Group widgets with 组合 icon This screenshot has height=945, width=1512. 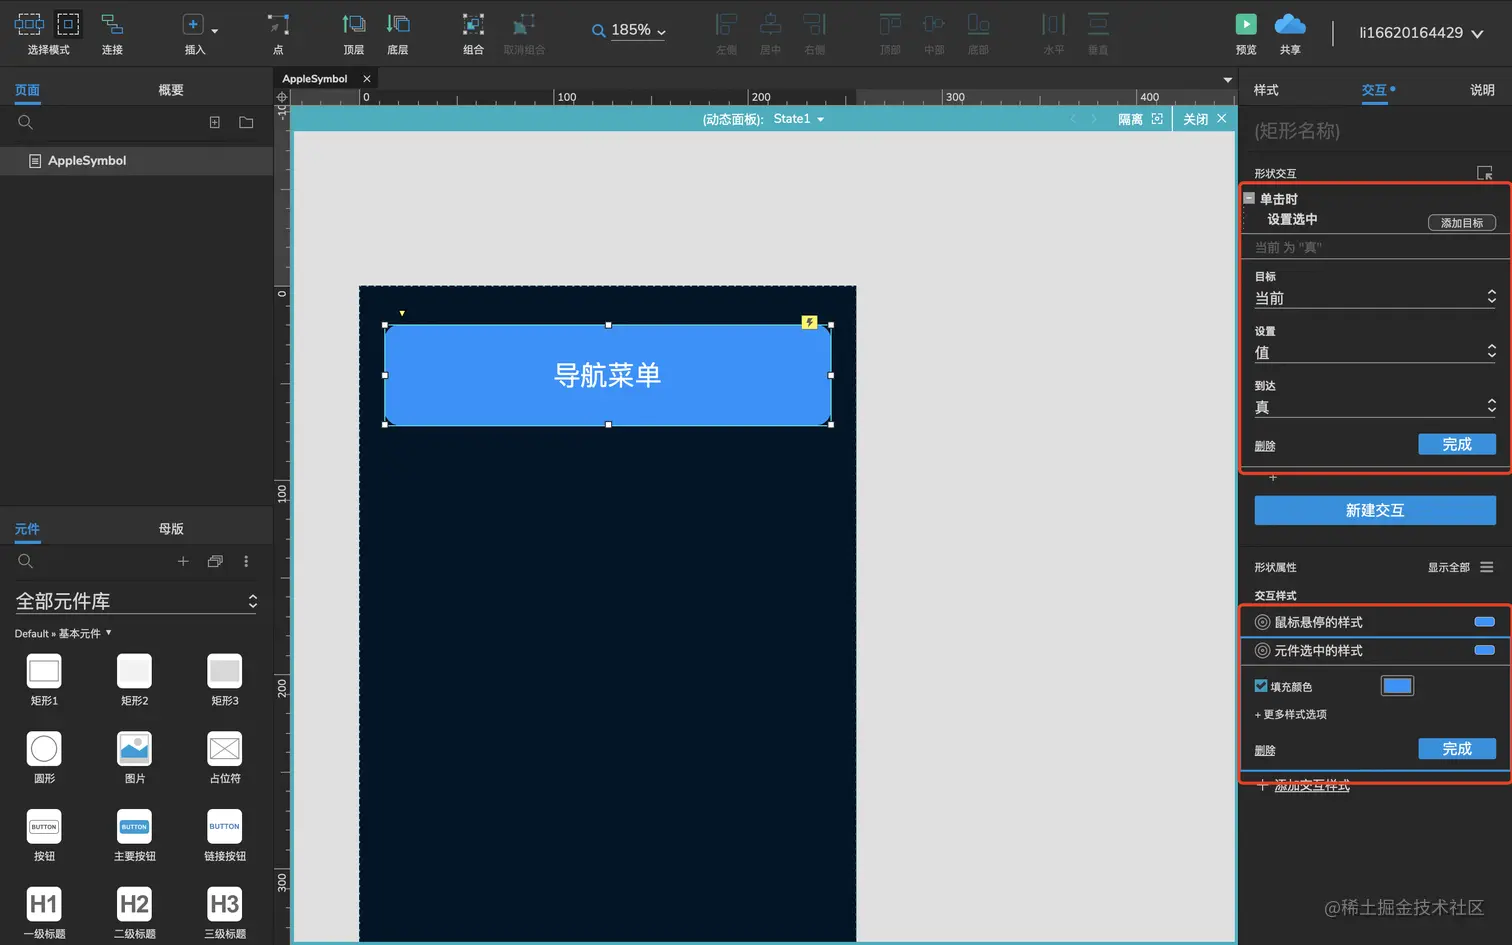473,24
